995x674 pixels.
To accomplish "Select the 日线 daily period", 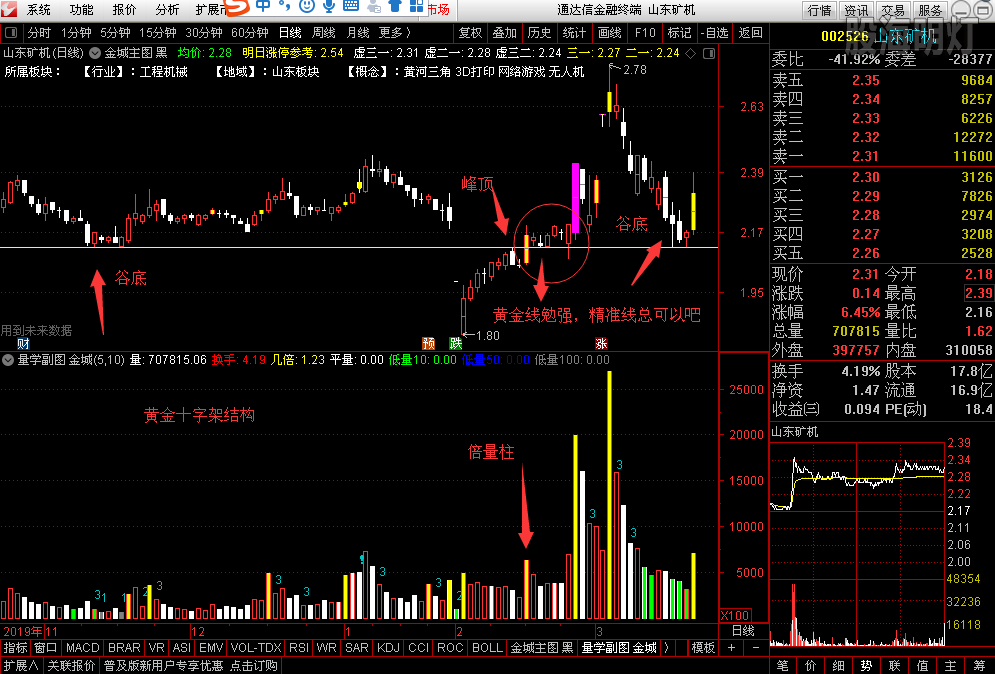I will click(290, 32).
